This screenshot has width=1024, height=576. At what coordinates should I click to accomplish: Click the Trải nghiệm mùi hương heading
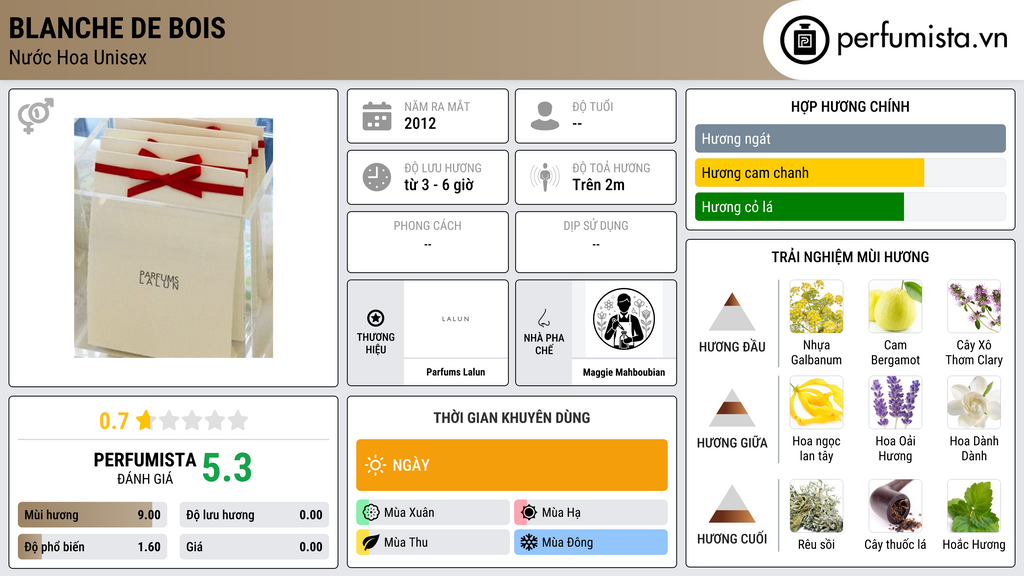pyautogui.click(x=850, y=257)
